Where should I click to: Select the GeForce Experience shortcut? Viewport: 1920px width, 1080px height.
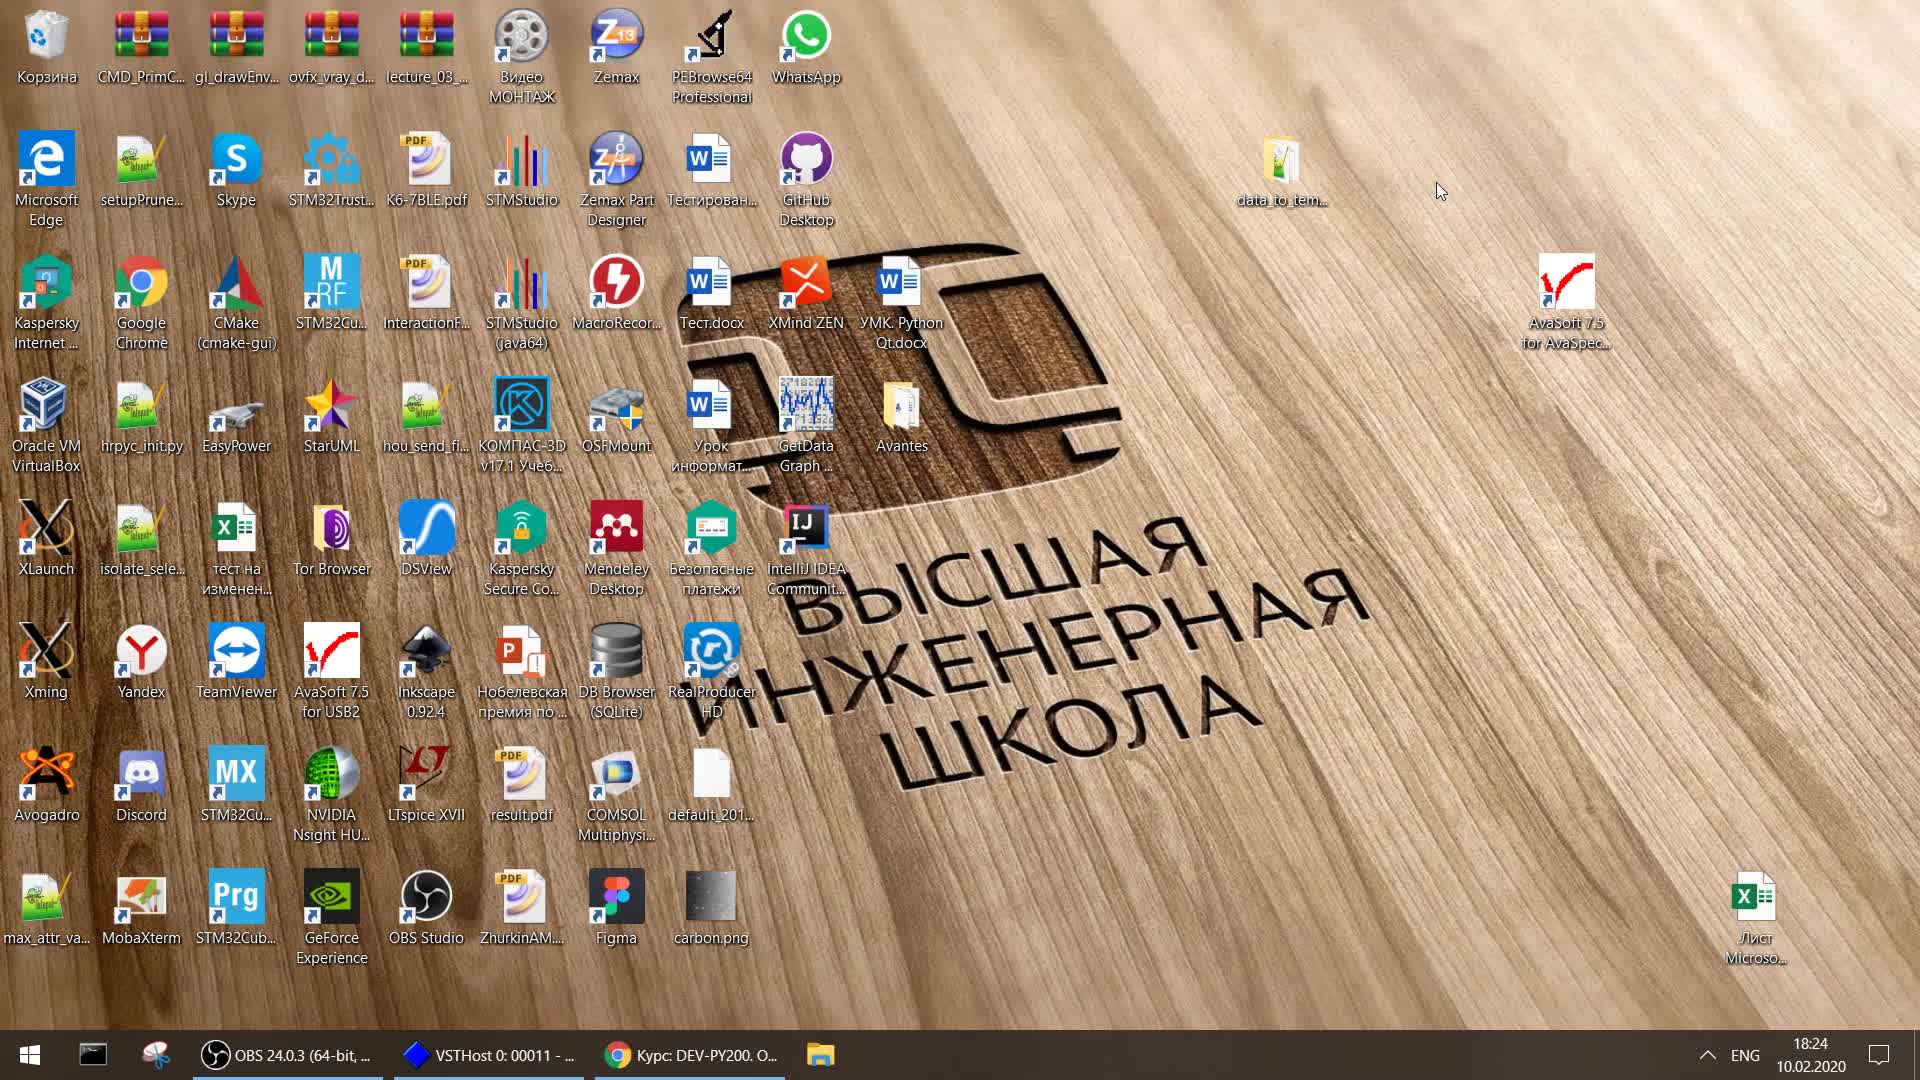(x=331, y=918)
